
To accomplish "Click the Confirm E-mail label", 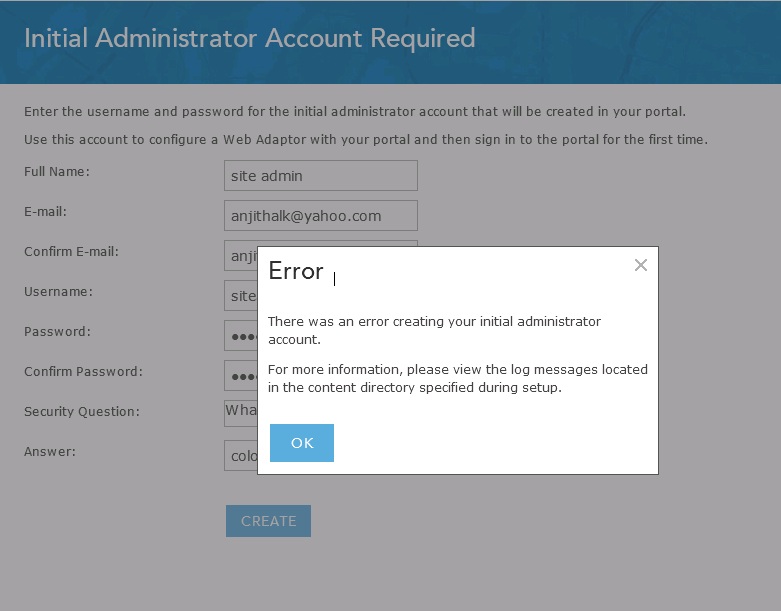I will click(71, 251).
